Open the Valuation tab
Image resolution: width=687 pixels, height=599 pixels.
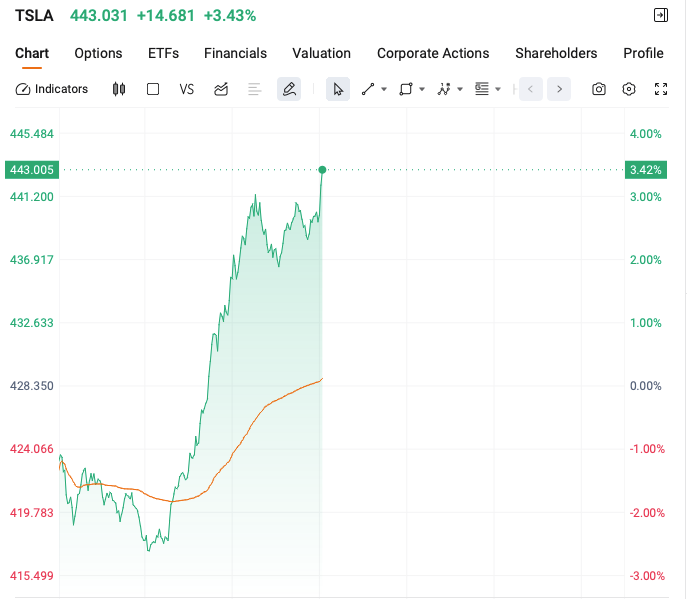tap(322, 53)
